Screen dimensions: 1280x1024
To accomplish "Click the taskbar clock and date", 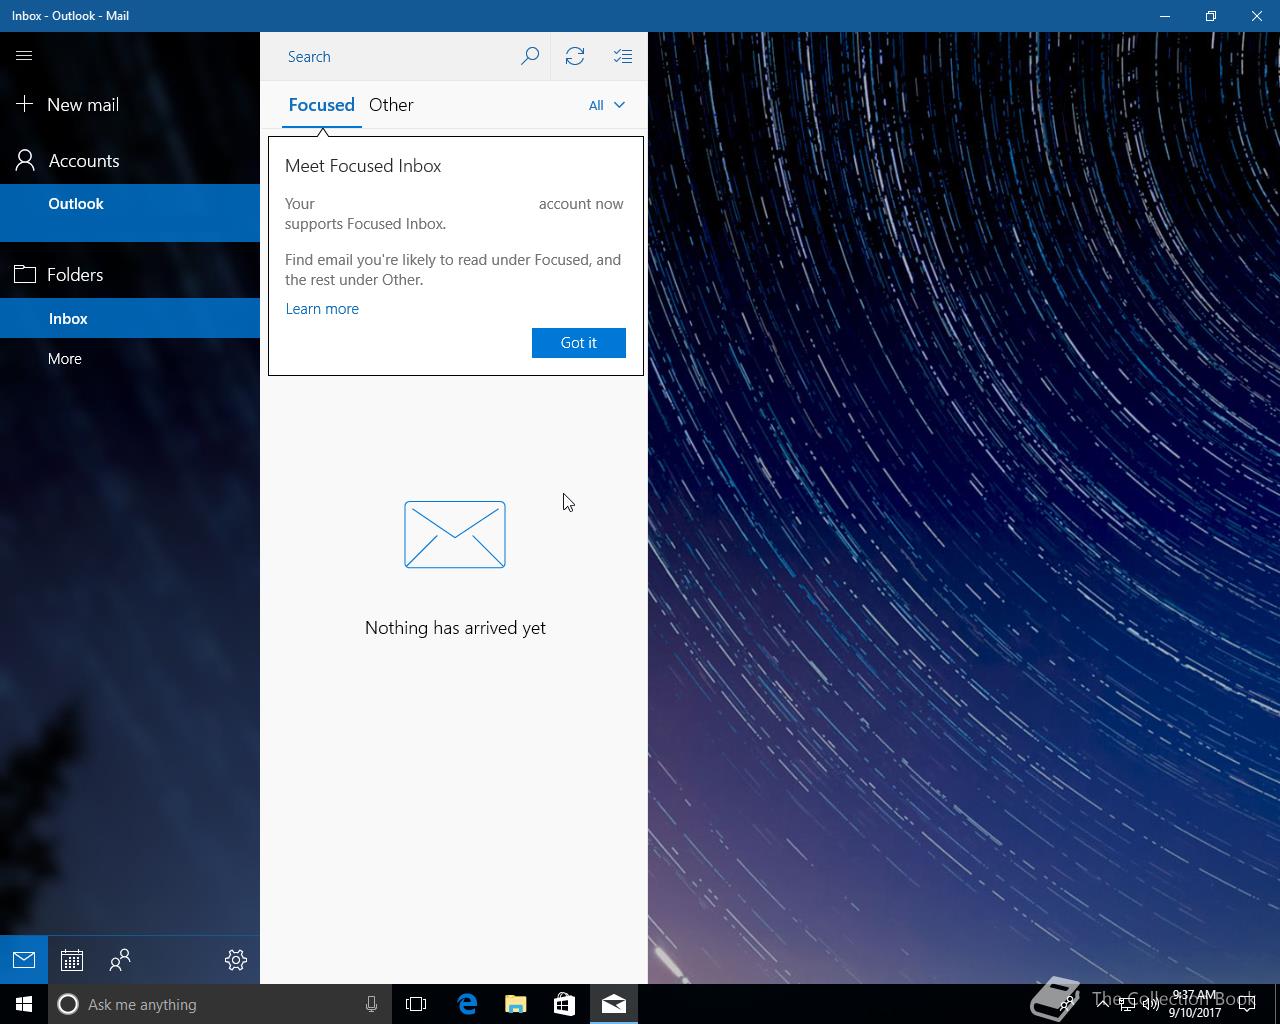I will (x=1195, y=1004).
